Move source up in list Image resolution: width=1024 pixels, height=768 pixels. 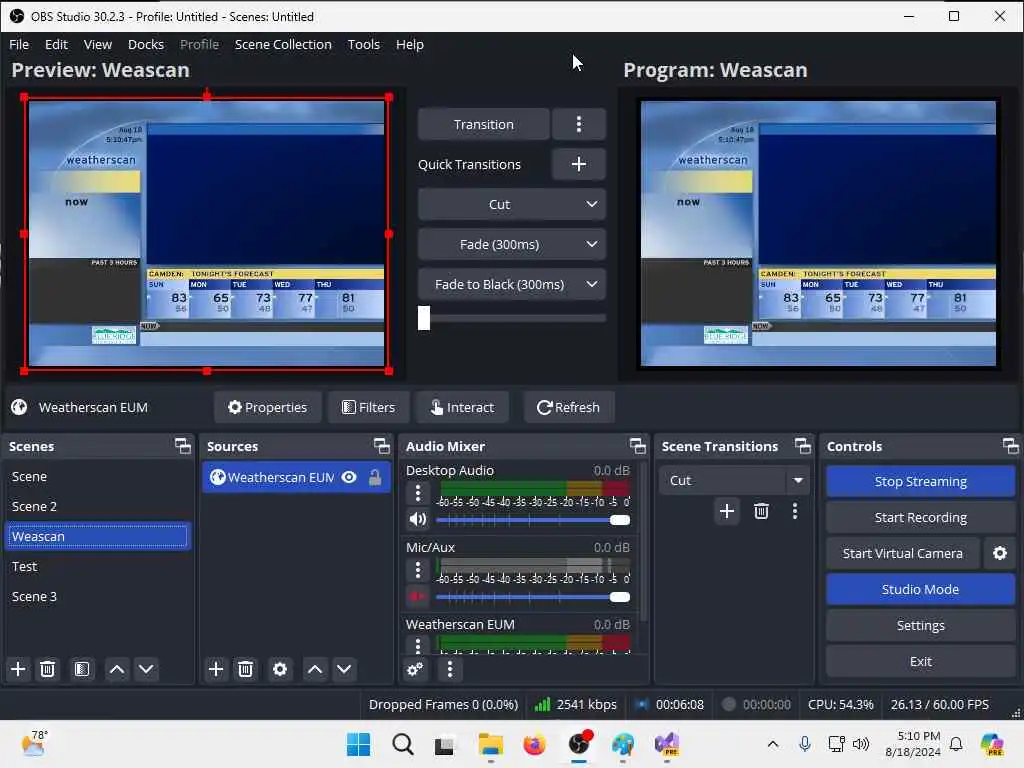coord(315,669)
